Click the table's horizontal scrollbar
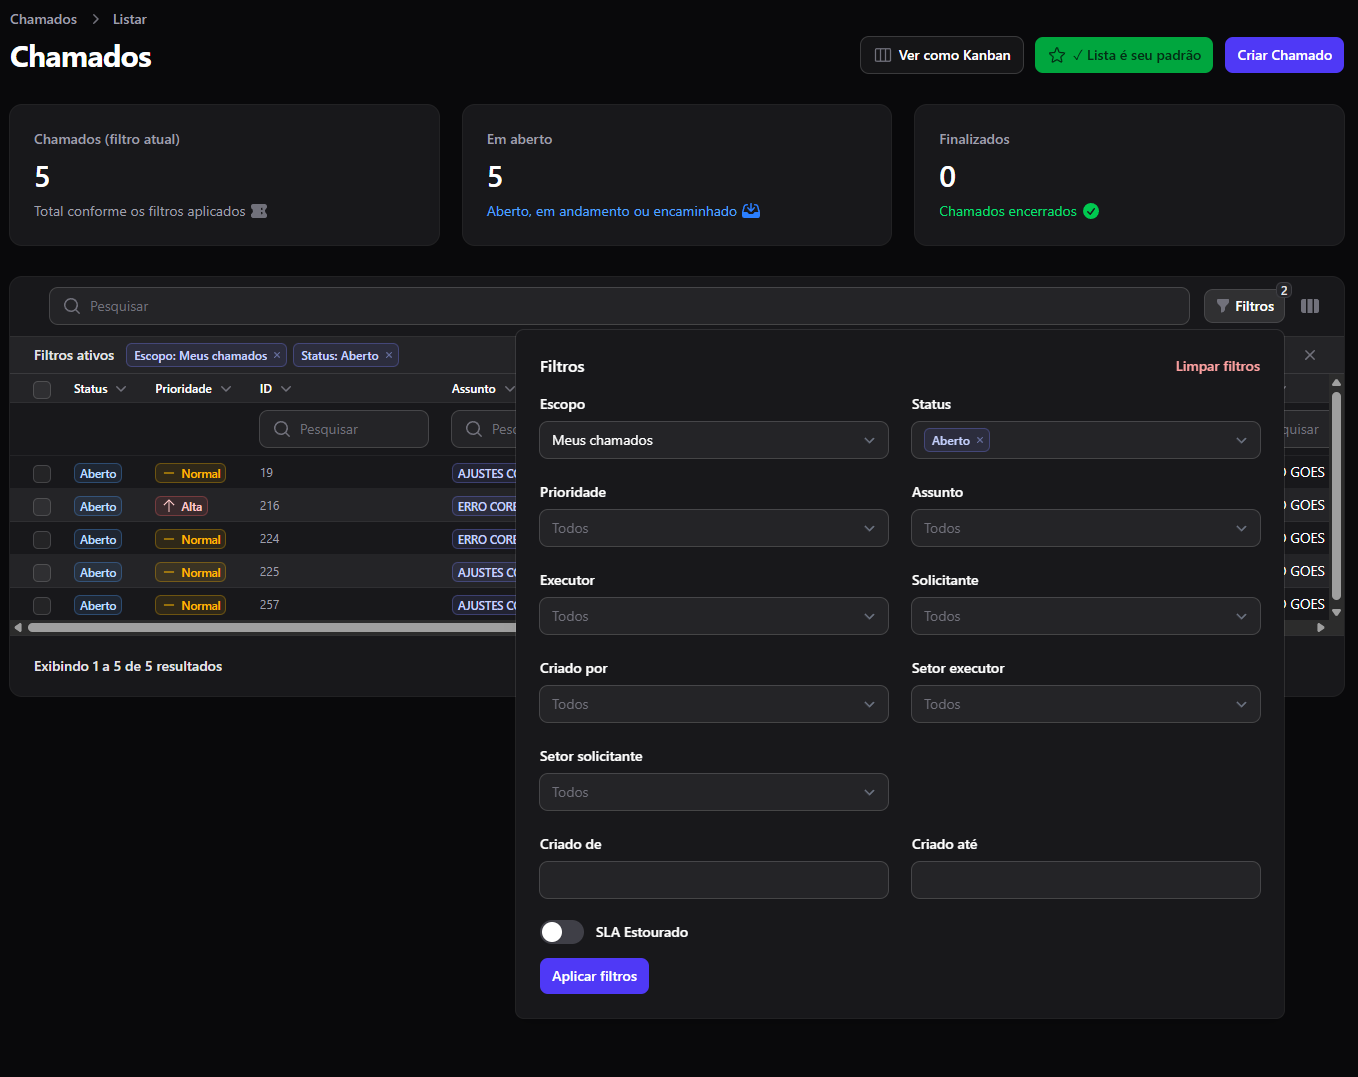 tap(272, 628)
